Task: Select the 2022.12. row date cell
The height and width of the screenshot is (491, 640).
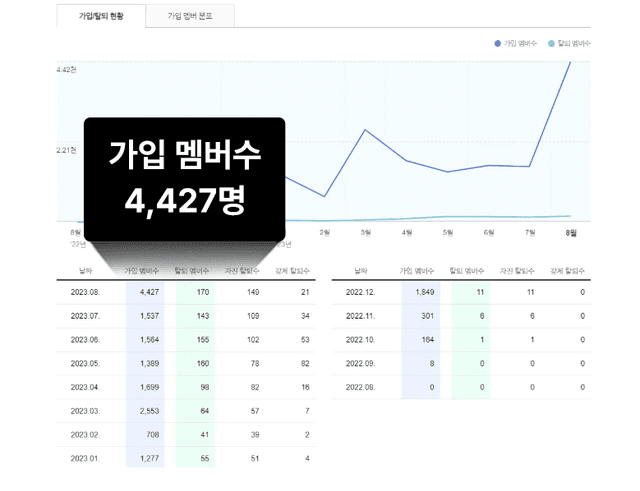Action: click(x=360, y=292)
